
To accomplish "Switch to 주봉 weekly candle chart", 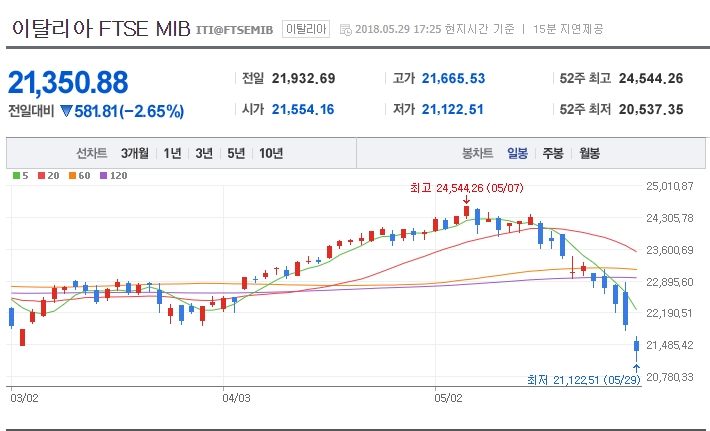I will [552, 153].
